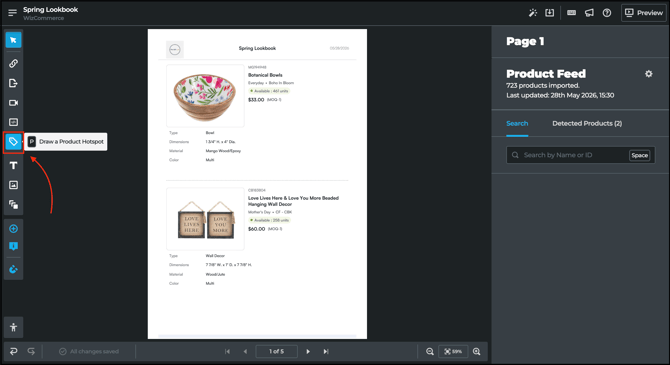The height and width of the screenshot is (365, 670).
Task: Click the 'Spring Lookbook' project title in the top bar
Action: point(50,9)
